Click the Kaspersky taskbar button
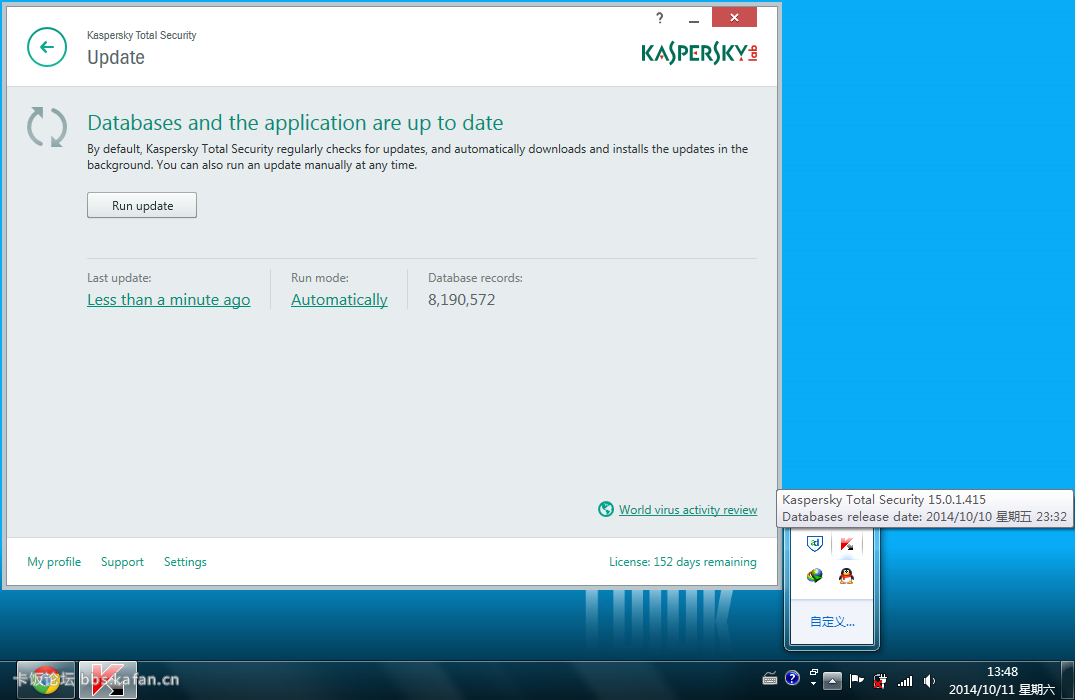 pos(108,680)
